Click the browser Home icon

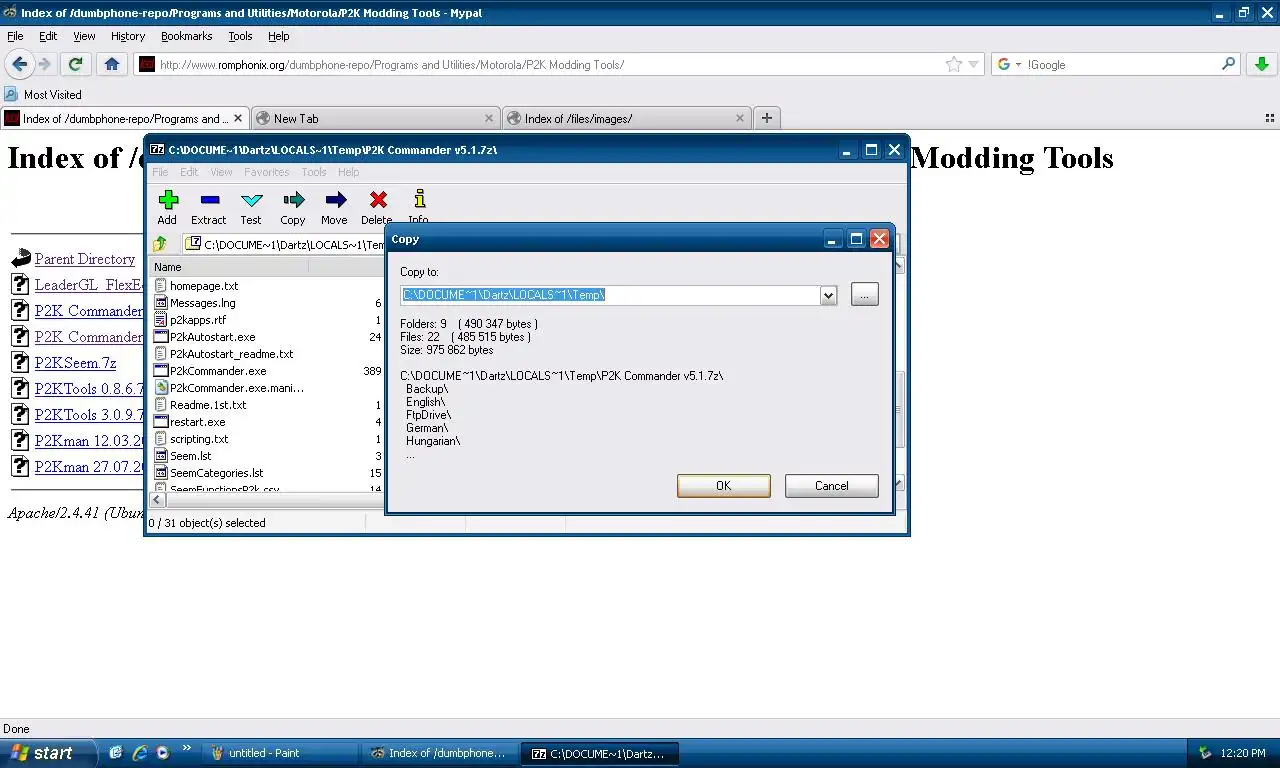click(x=112, y=64)
